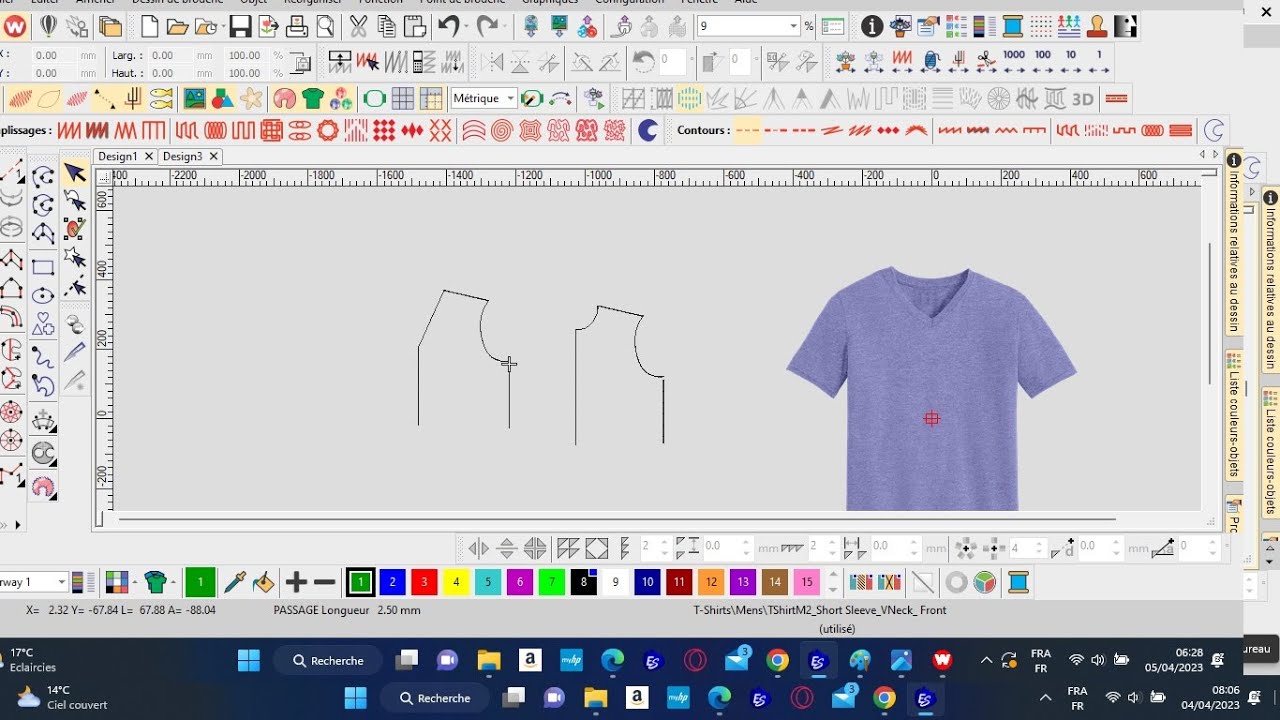The width and height of the screenshot is (1280, 720).
Task: Close the Design3 tab
Action: pos(214,156)
